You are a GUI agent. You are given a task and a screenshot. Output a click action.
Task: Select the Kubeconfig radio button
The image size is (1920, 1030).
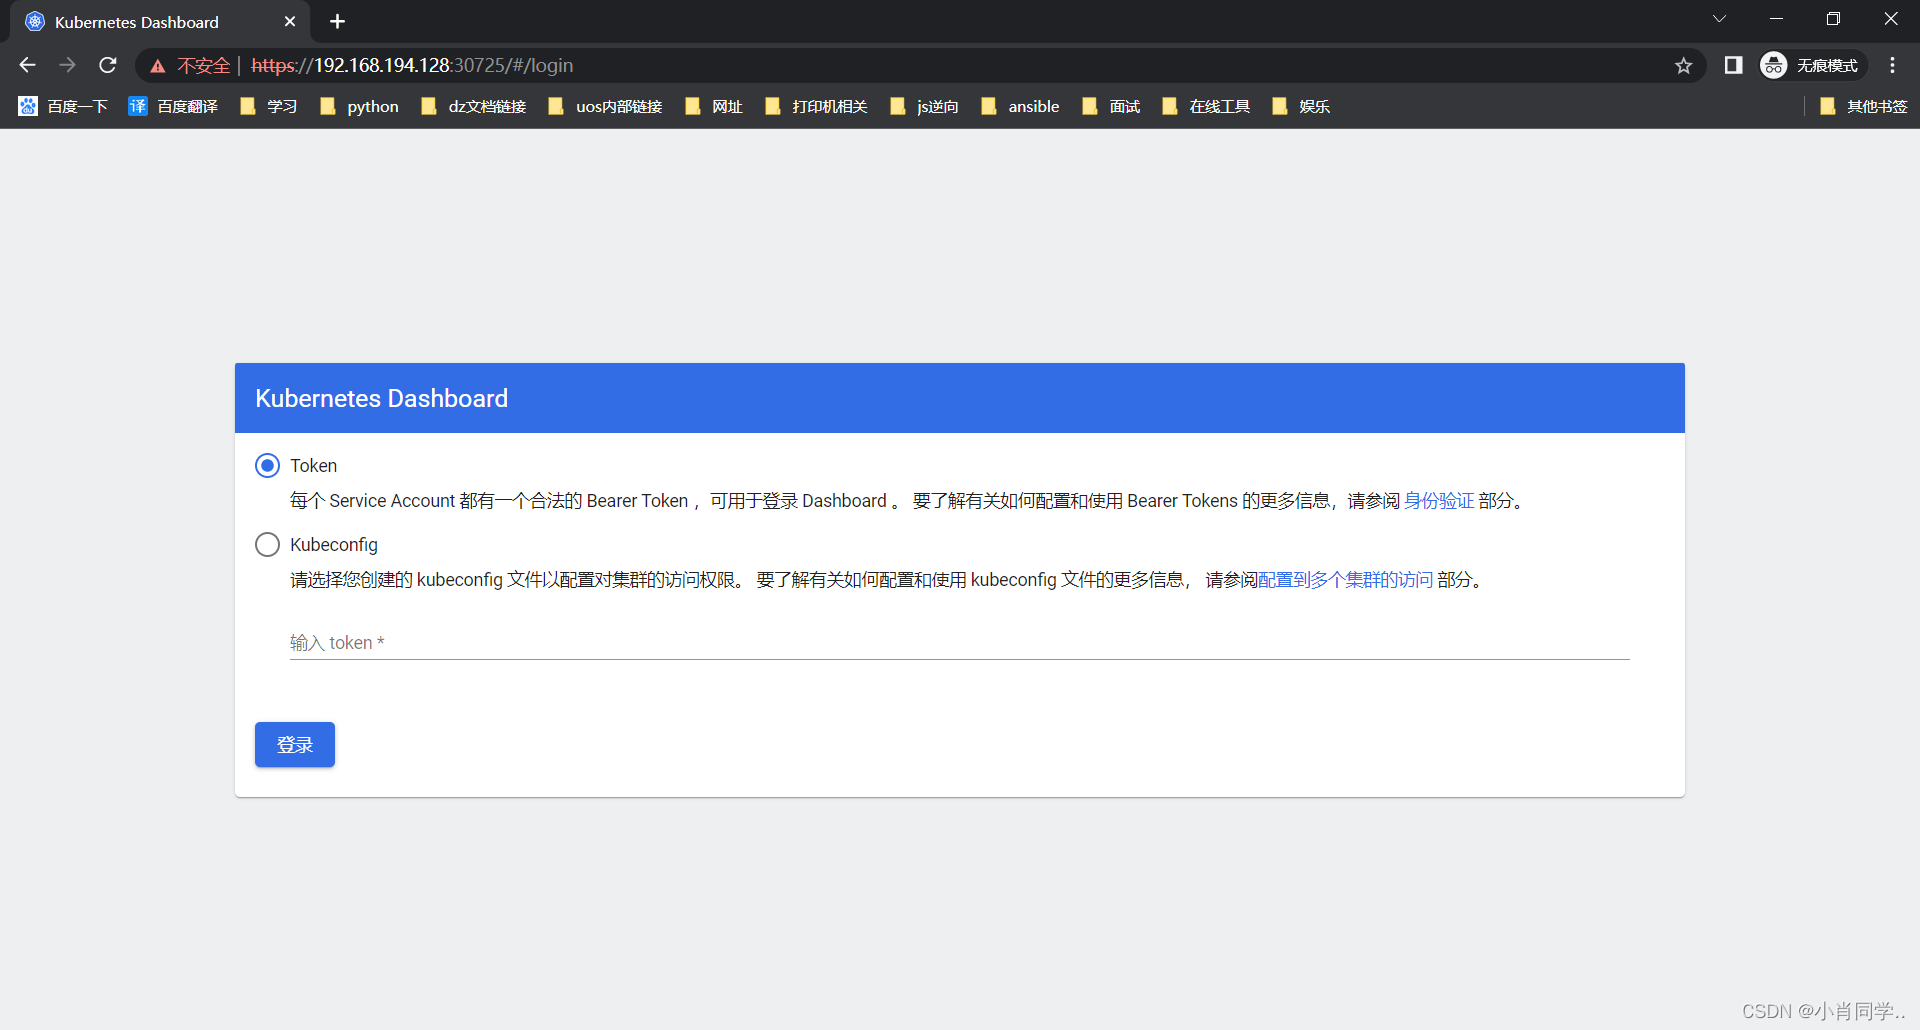pyautogui.click(x=267, y=544)
